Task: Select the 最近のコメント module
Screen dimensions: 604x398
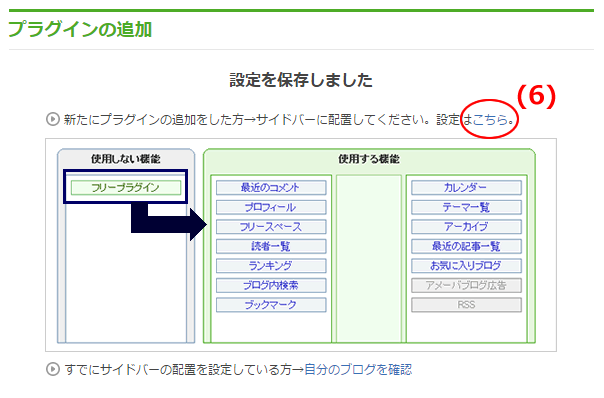Action: click(271, 188)
